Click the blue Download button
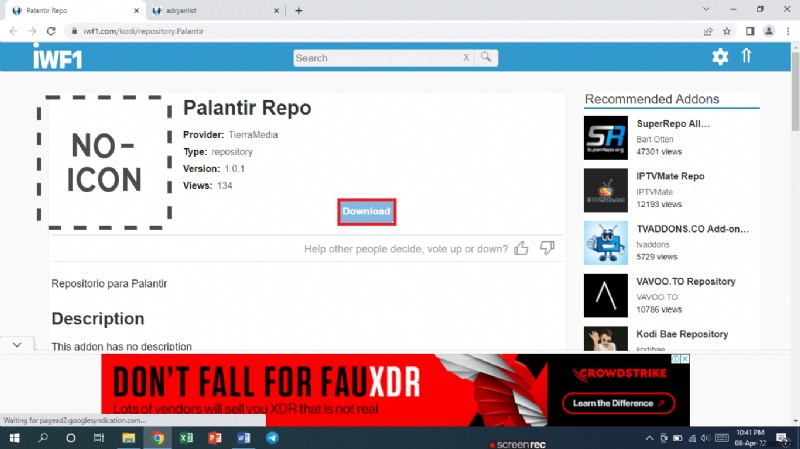Image resolution: width=800 pixels, height=449 pixels. [x=366, y=211]
